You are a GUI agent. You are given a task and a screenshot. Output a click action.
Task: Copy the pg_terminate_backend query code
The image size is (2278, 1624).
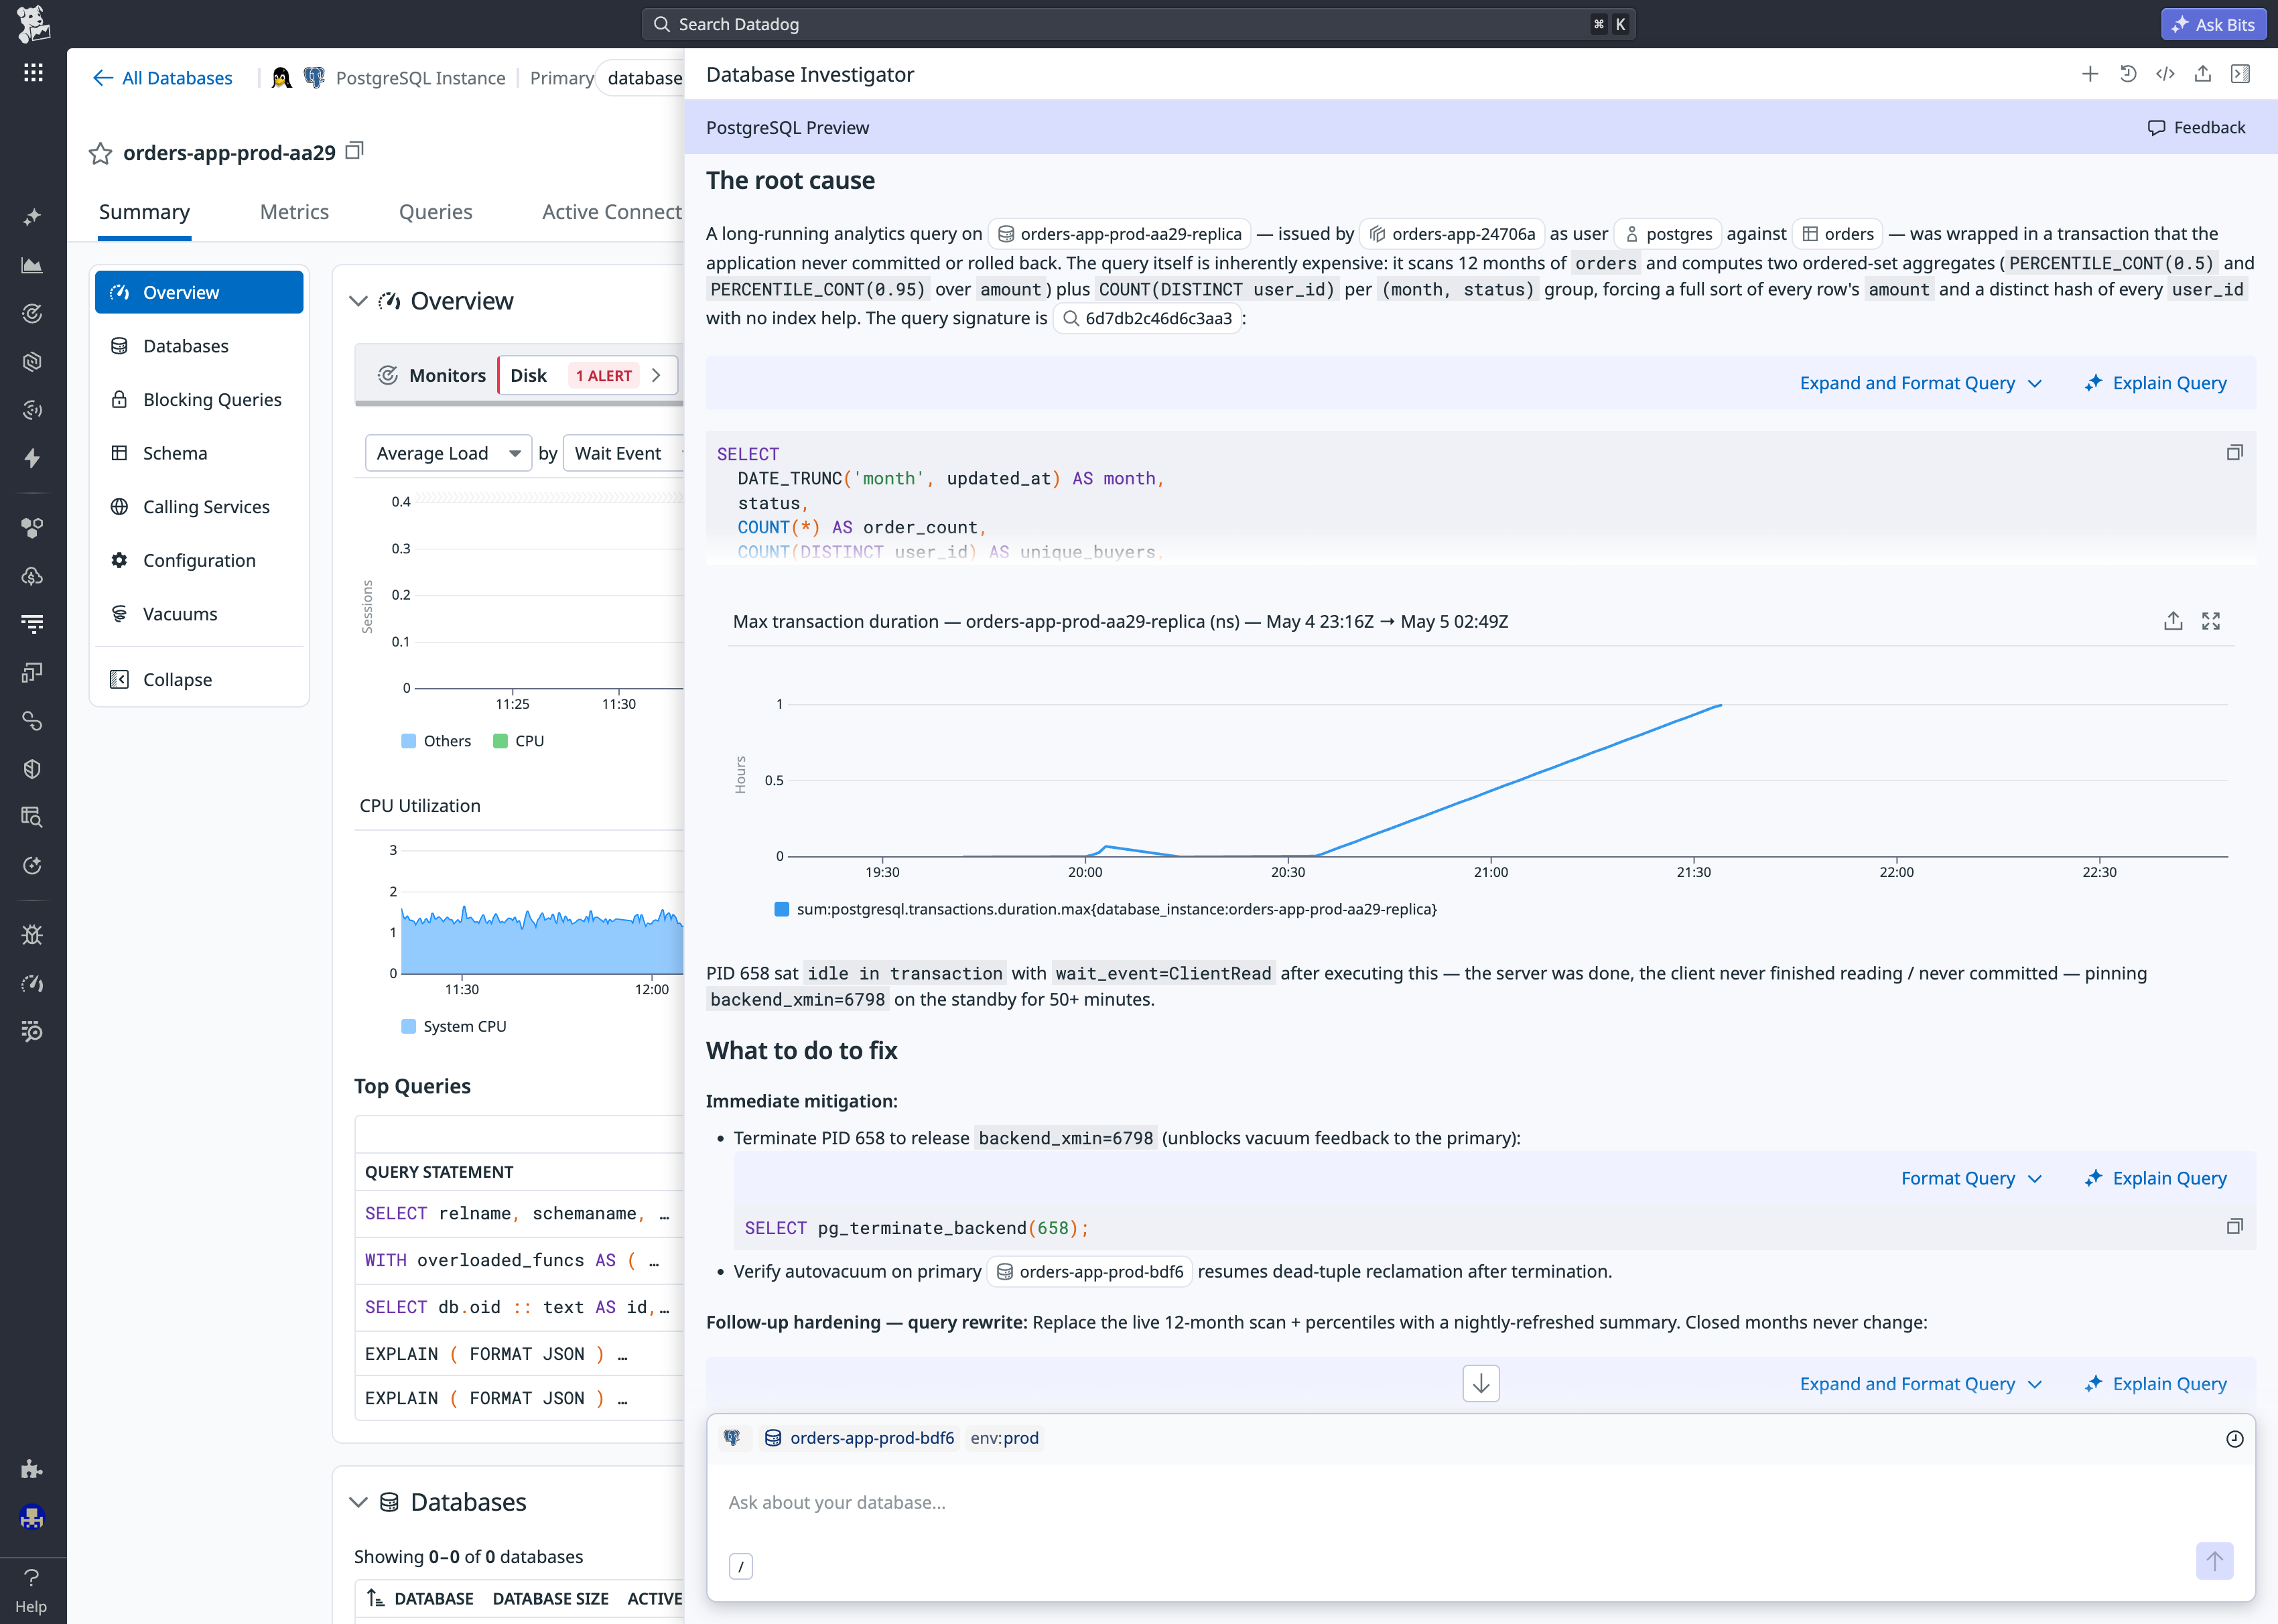(2235, 1227)
